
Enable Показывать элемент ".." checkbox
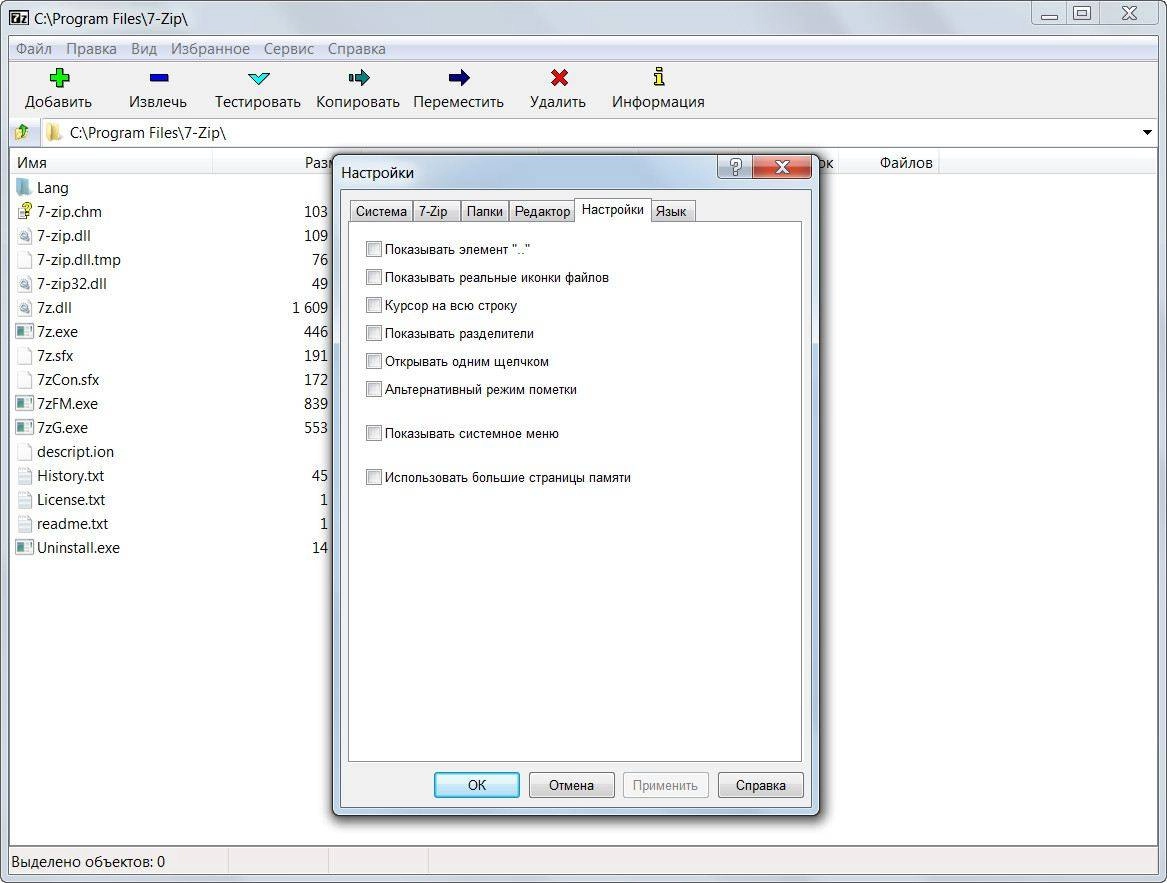374,249
